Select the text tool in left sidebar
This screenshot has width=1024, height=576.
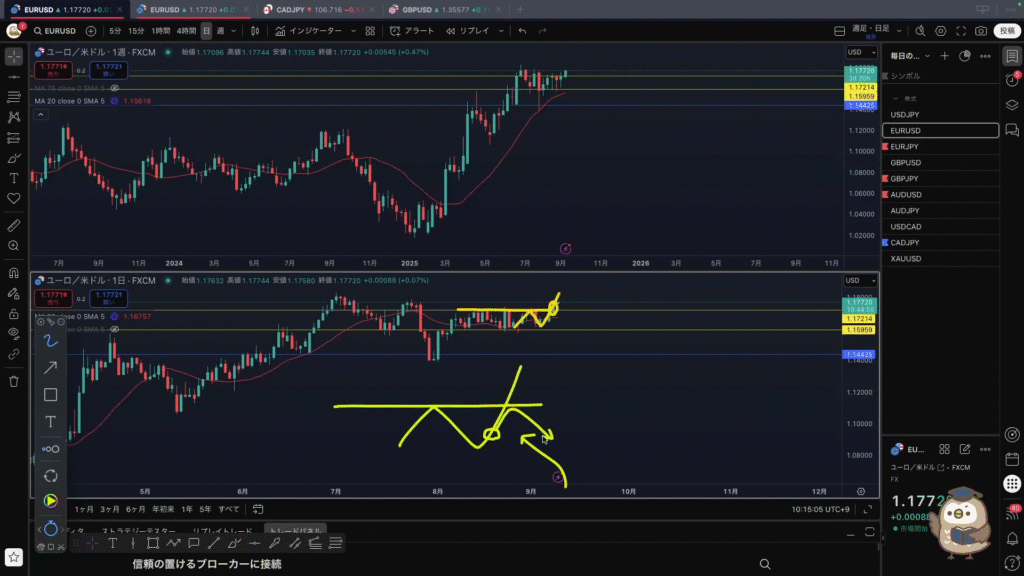point(14,178)
